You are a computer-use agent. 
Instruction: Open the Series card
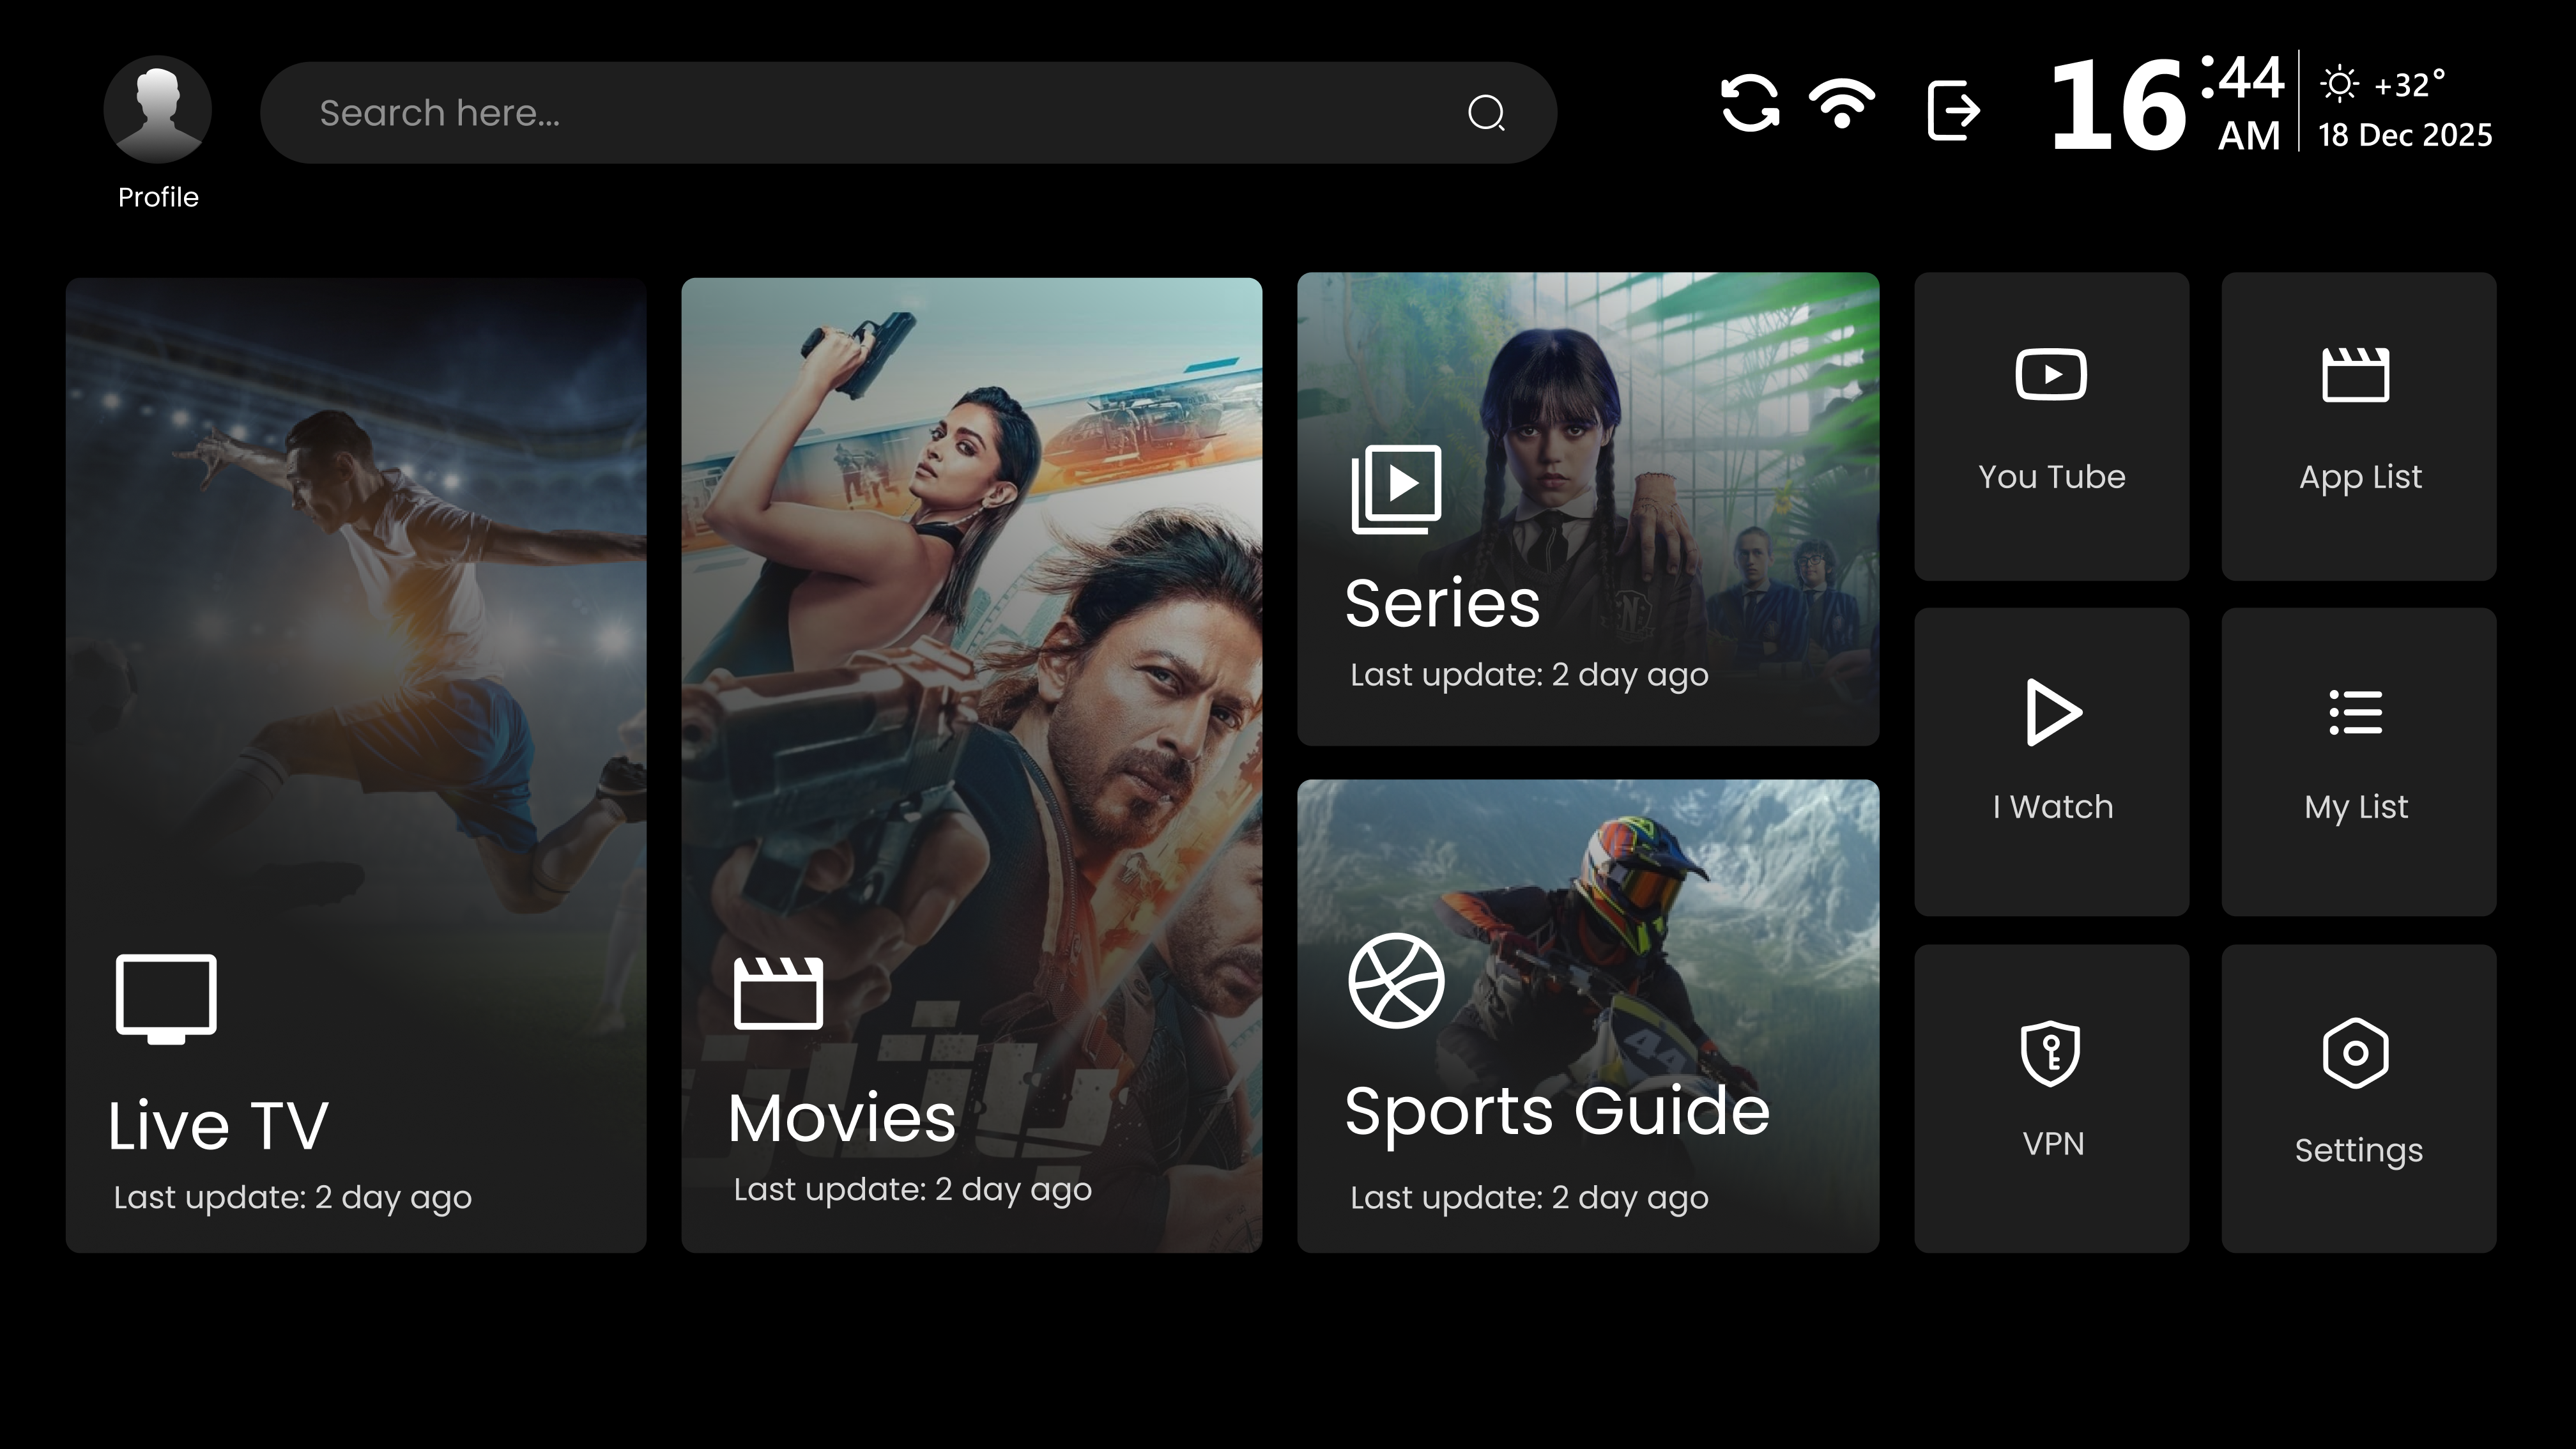(x=1588, y=509)
